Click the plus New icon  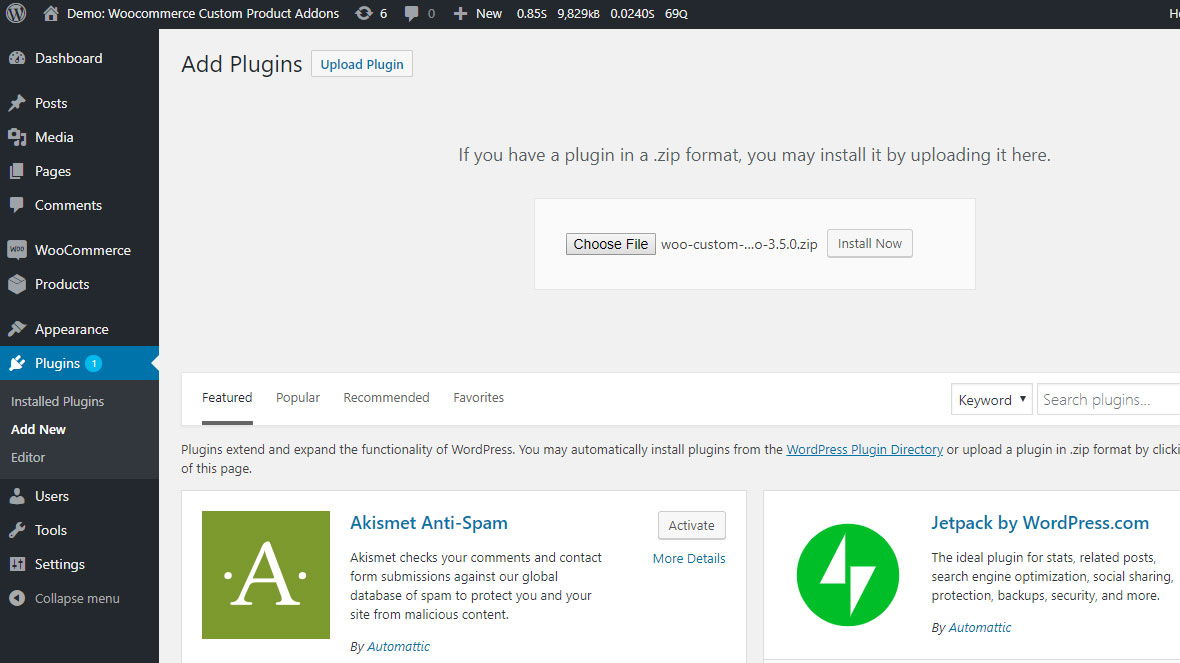(460, 14)
